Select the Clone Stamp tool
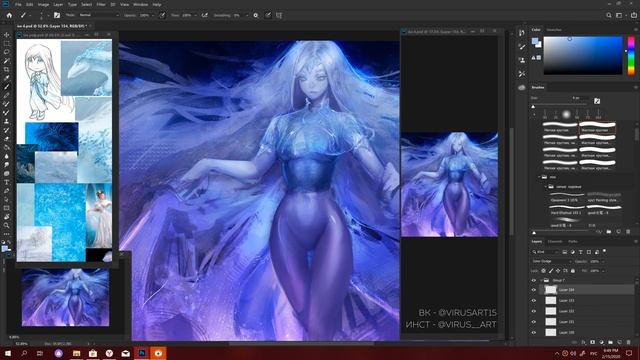The height and width of the screenshot is (360, 640). [x=7, y=121]
